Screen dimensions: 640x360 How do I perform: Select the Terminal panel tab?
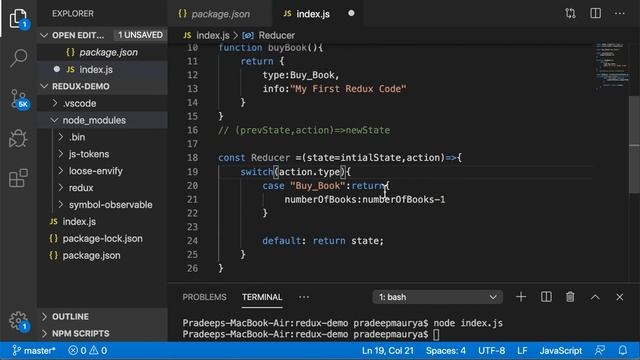(262, 297)
